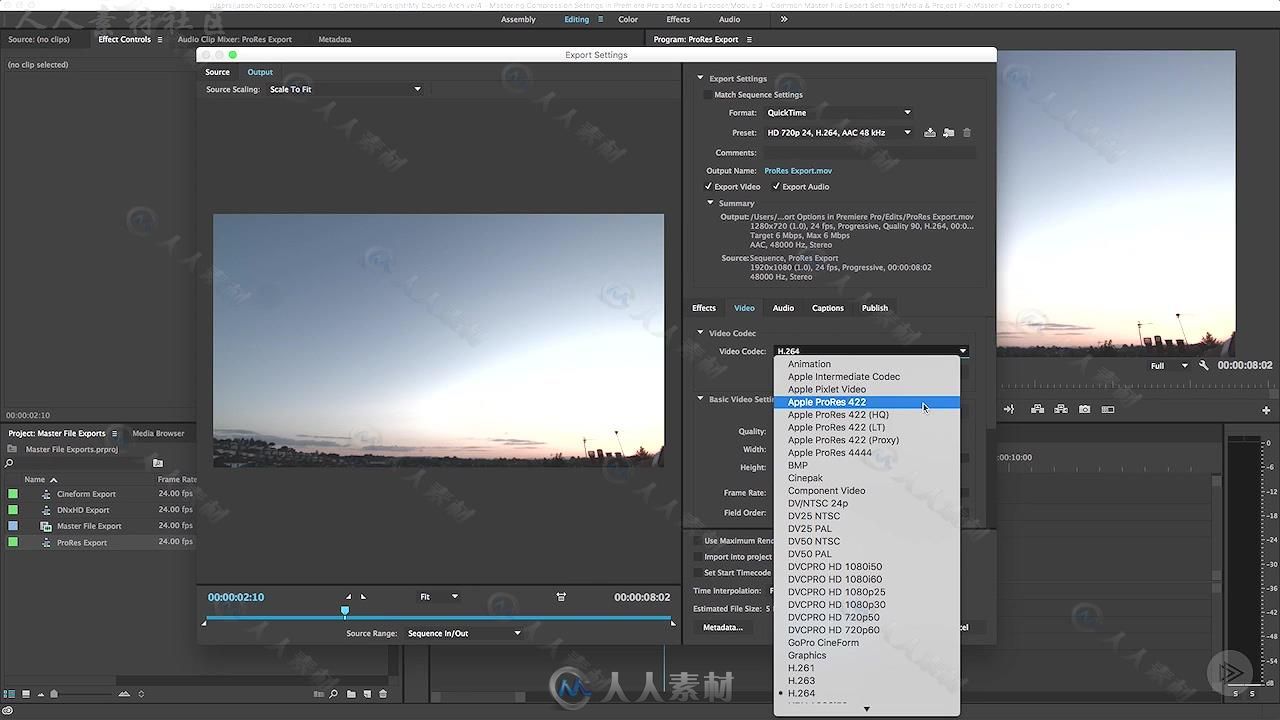Screen dimensions: 1280x720
Task: Uncheck the Export Audio checkbox
Action: tap(776, 187)
